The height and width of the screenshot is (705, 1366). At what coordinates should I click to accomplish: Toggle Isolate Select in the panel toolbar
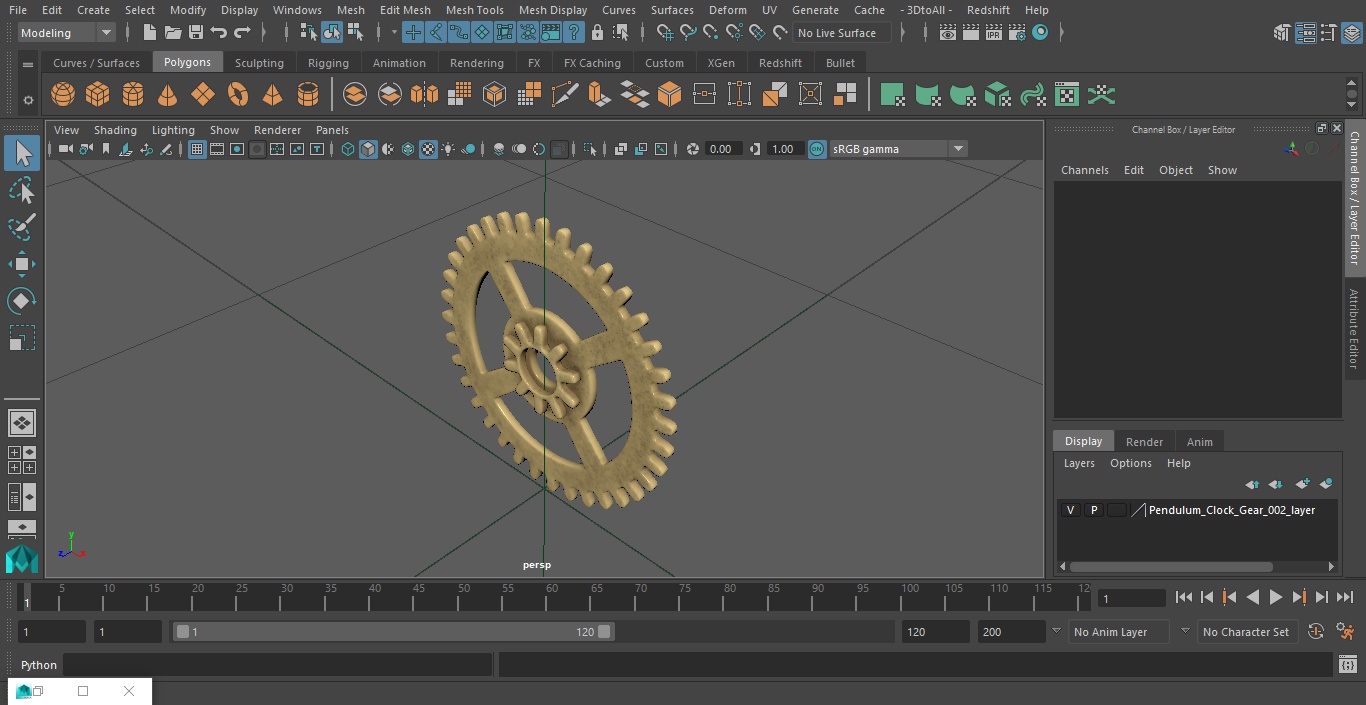coord(590,149)
